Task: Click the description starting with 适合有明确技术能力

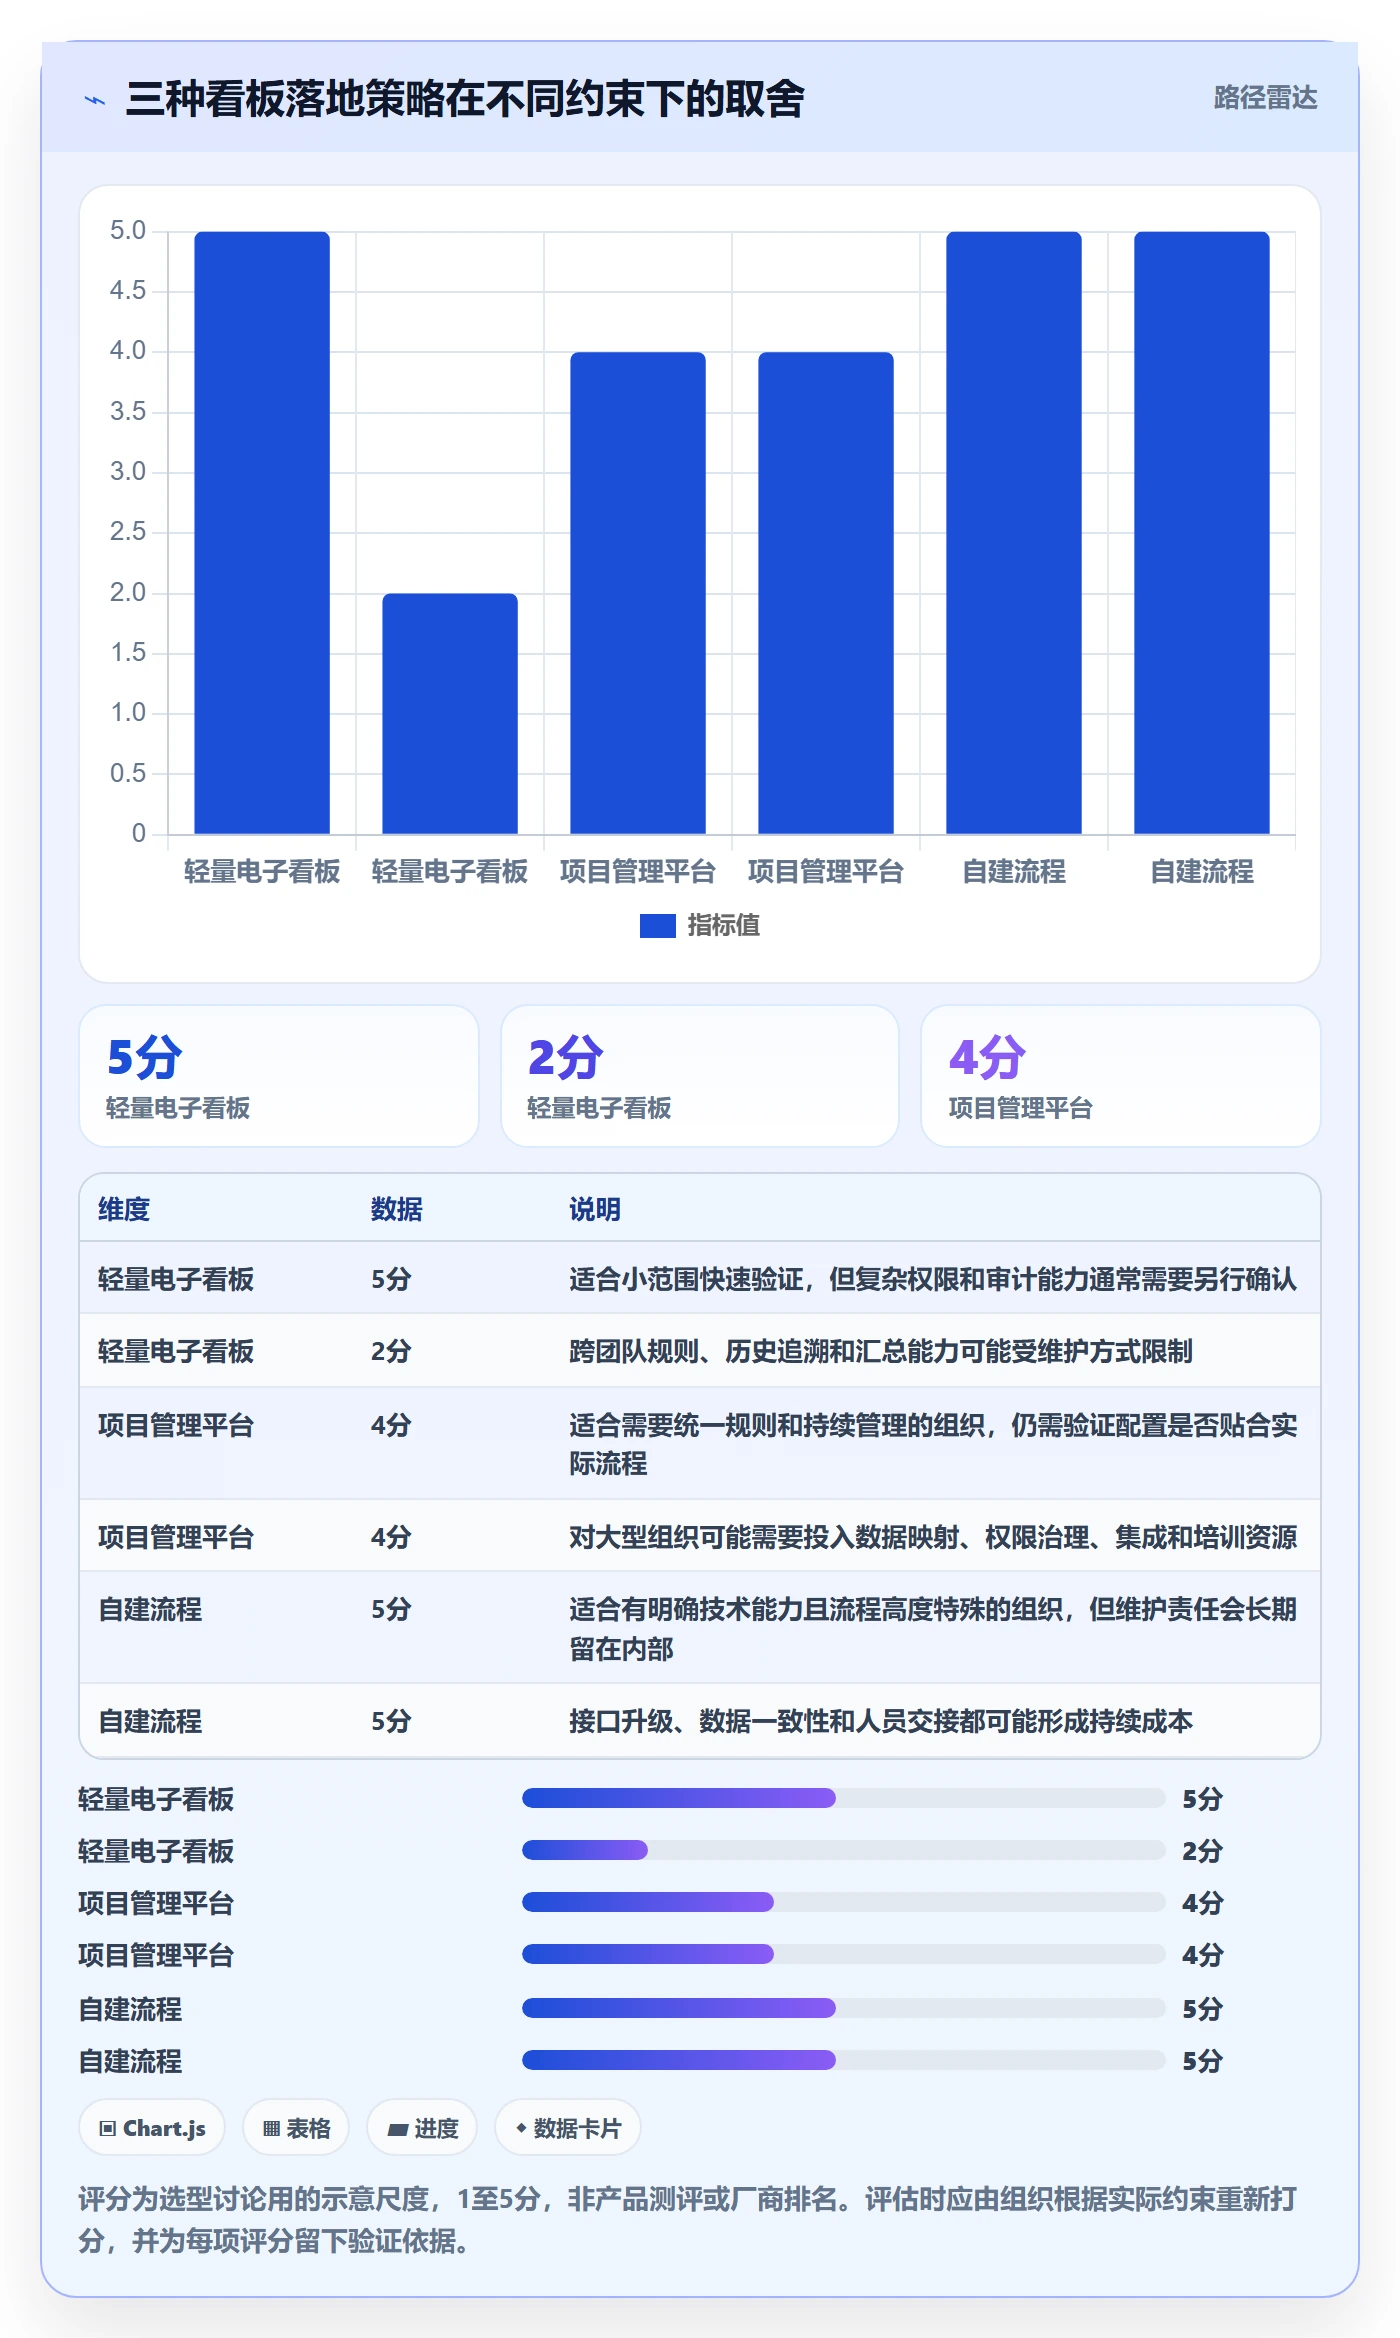Action: (x=933, y=1628)
